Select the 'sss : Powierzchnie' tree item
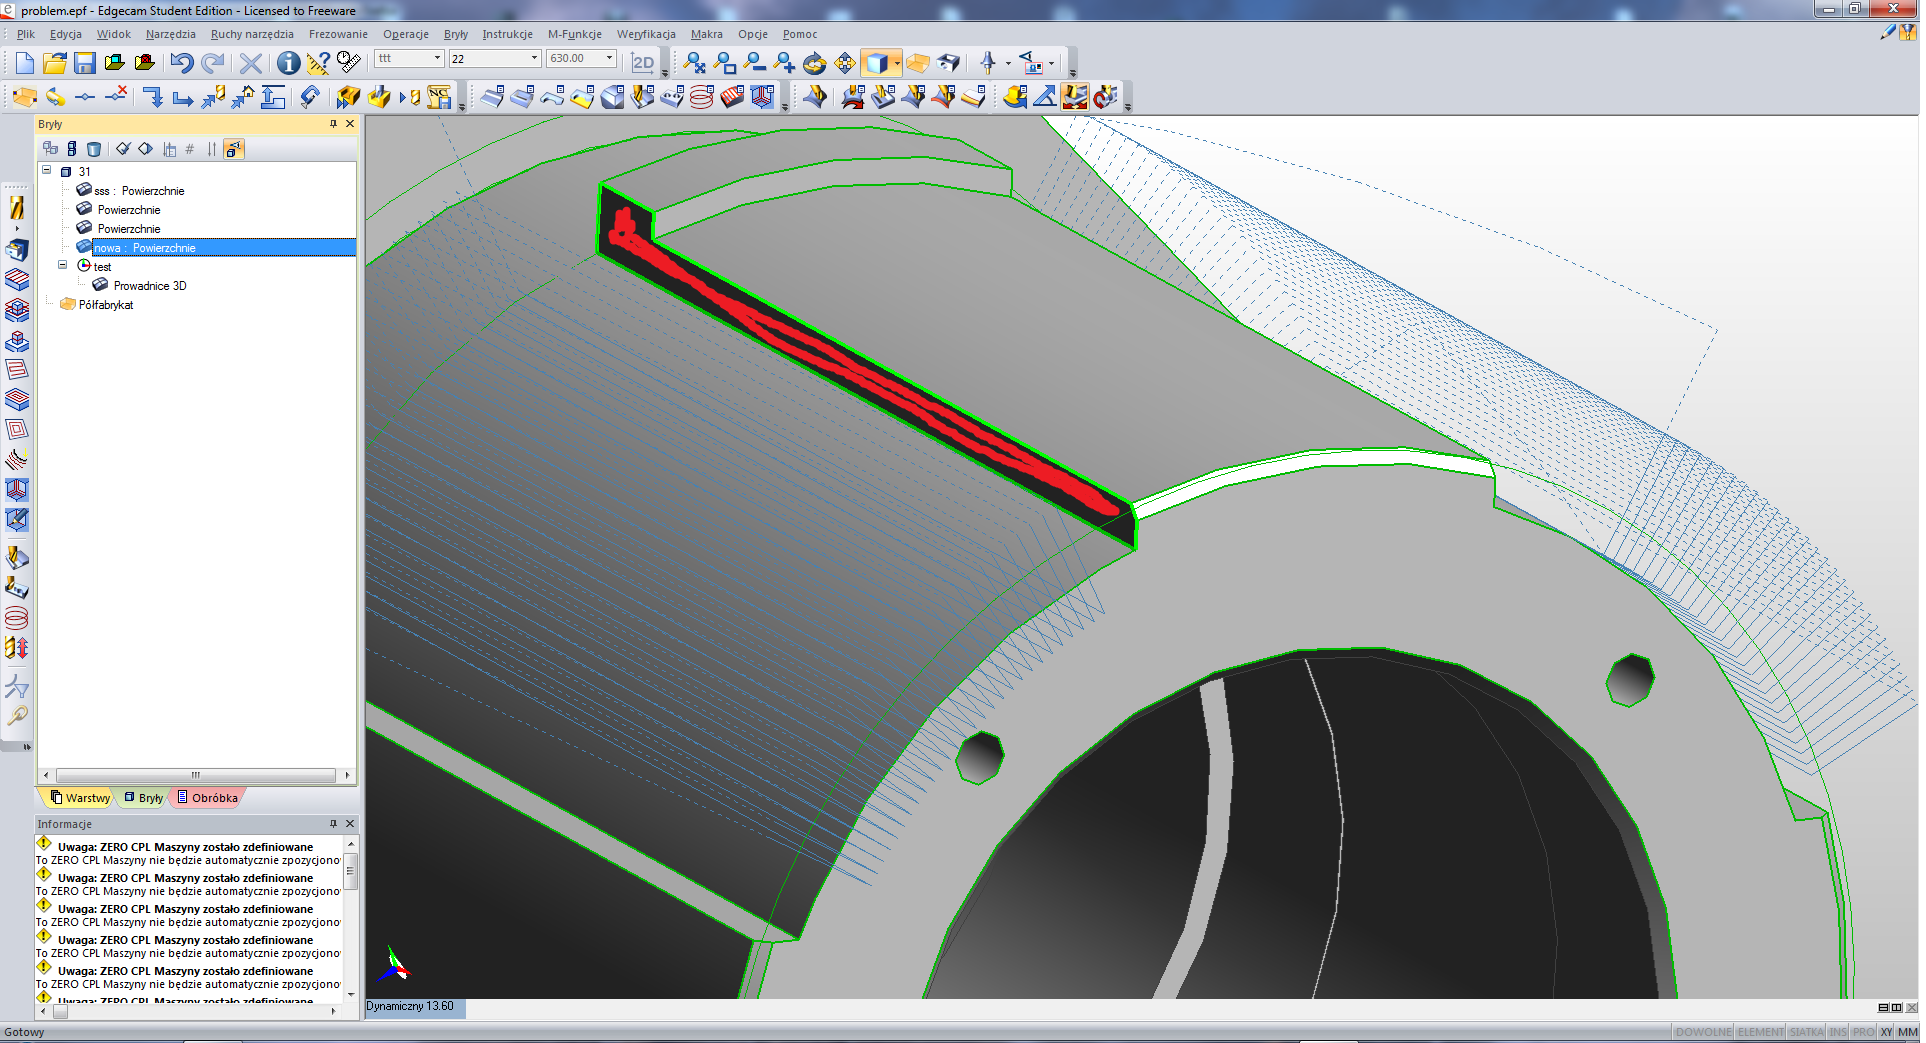This screenshot has width=1926, height=1043. click(x=139, y=191)
